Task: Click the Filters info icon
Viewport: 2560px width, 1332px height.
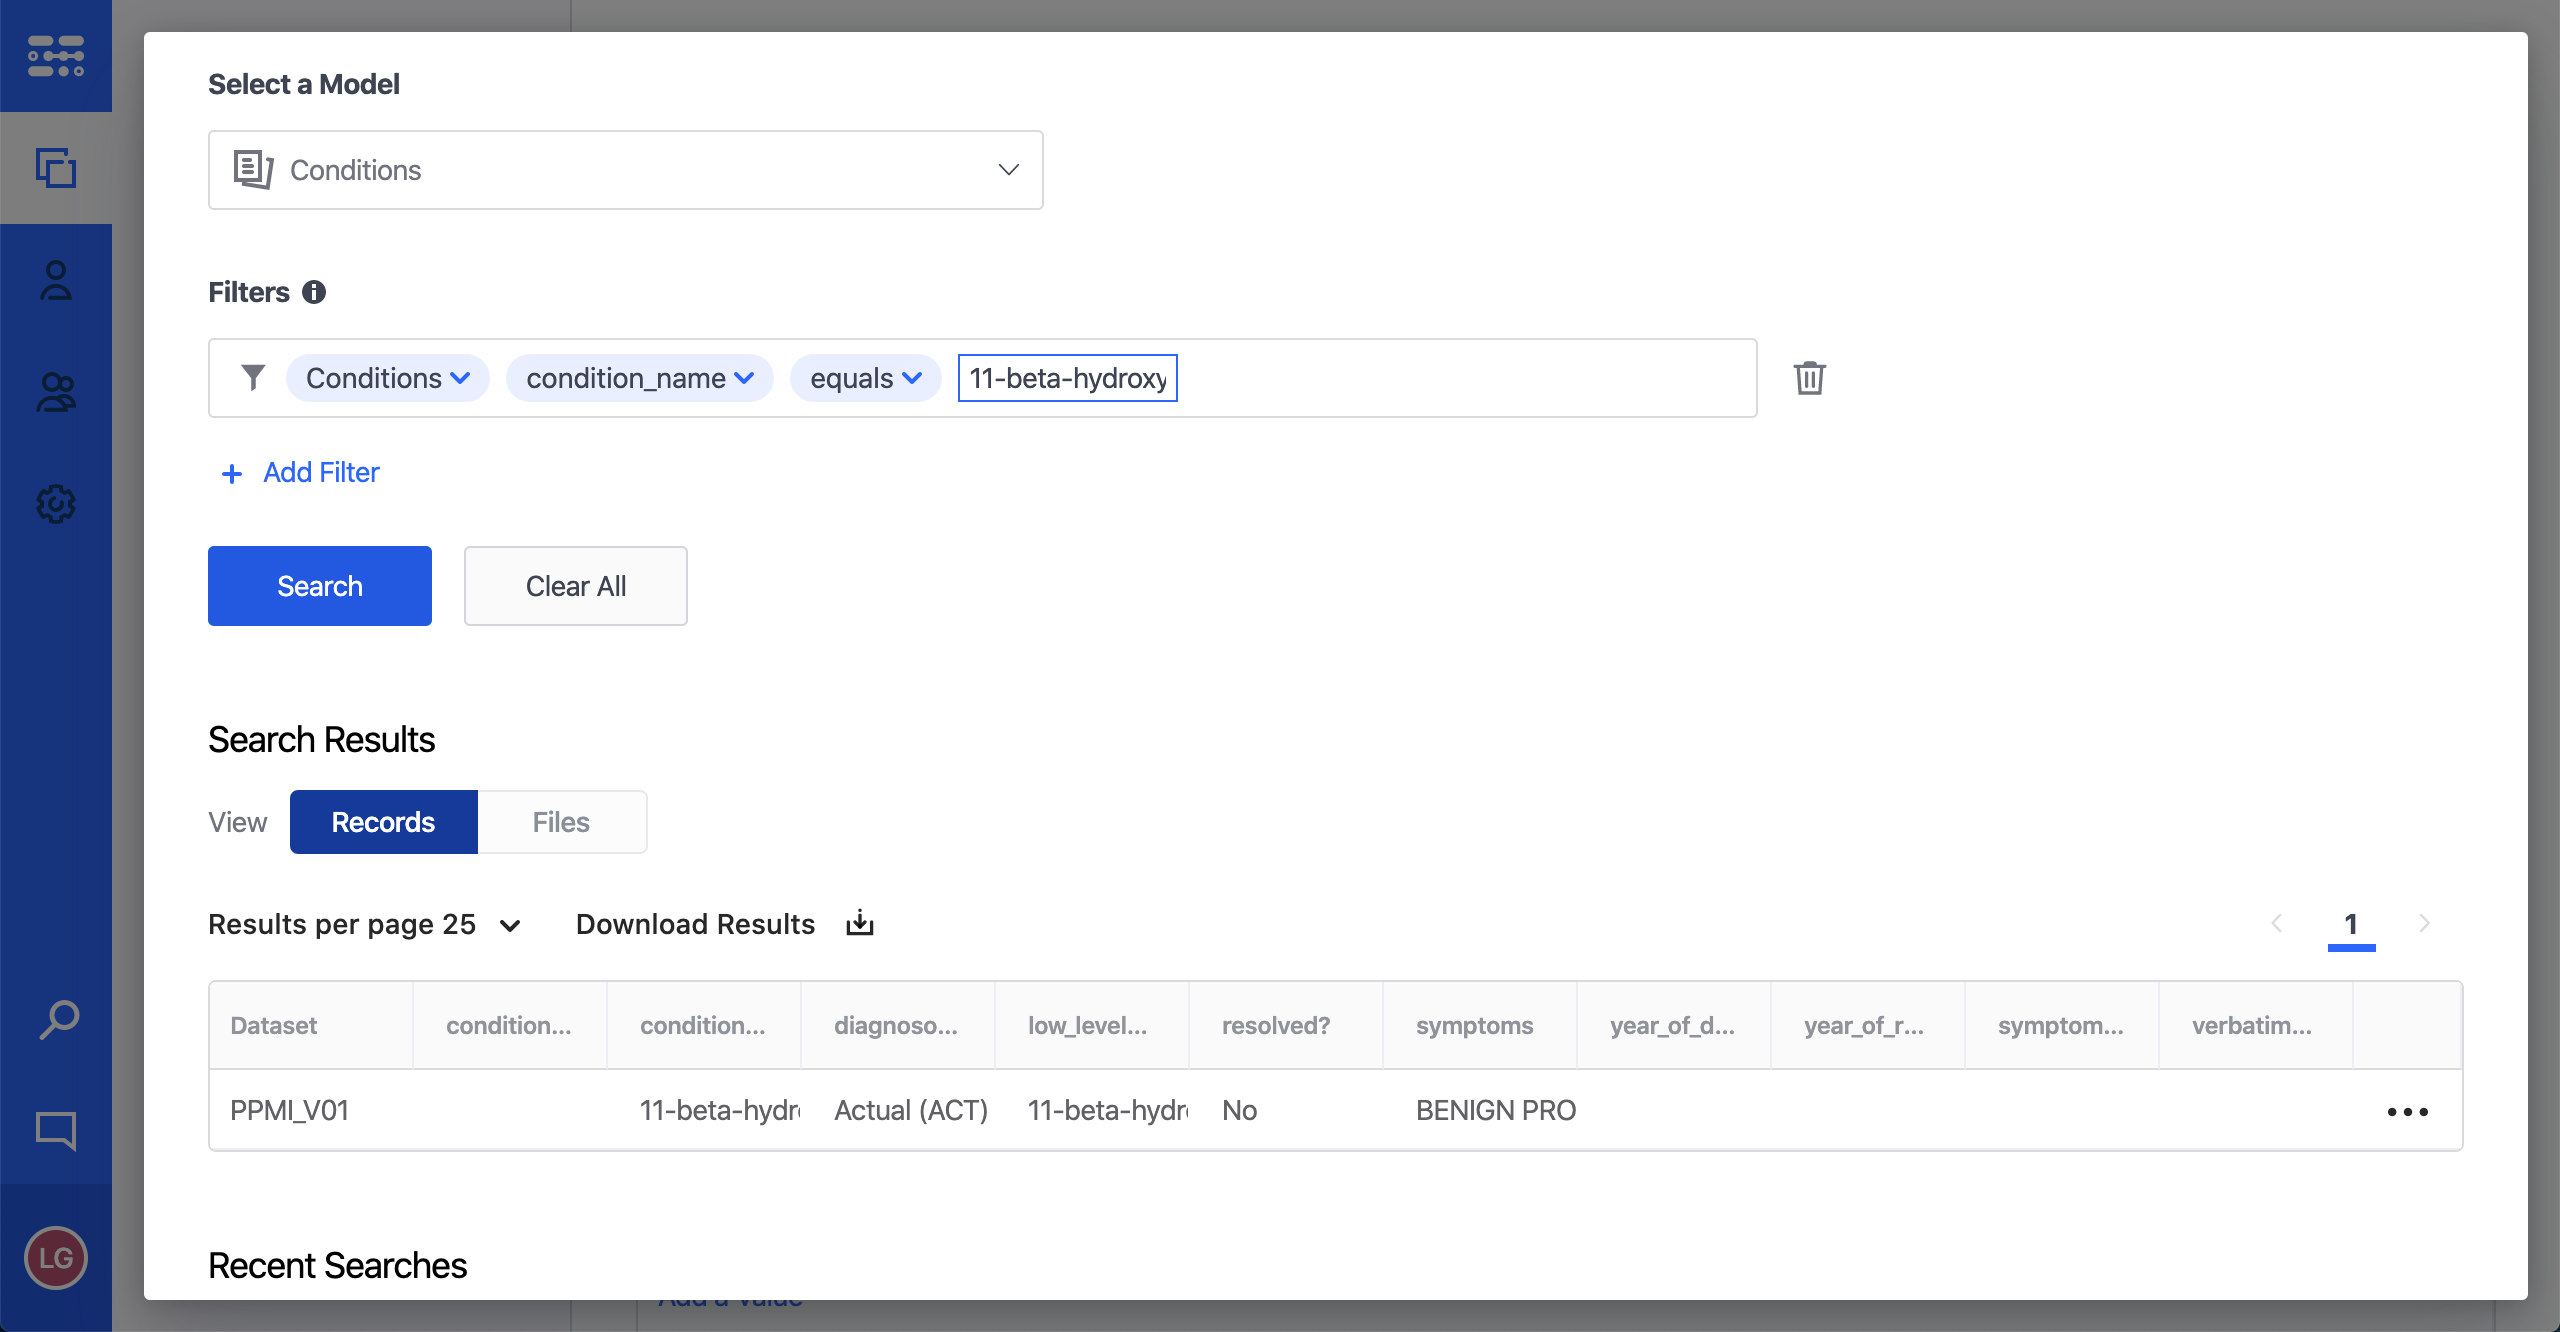Action: [314, 292]
